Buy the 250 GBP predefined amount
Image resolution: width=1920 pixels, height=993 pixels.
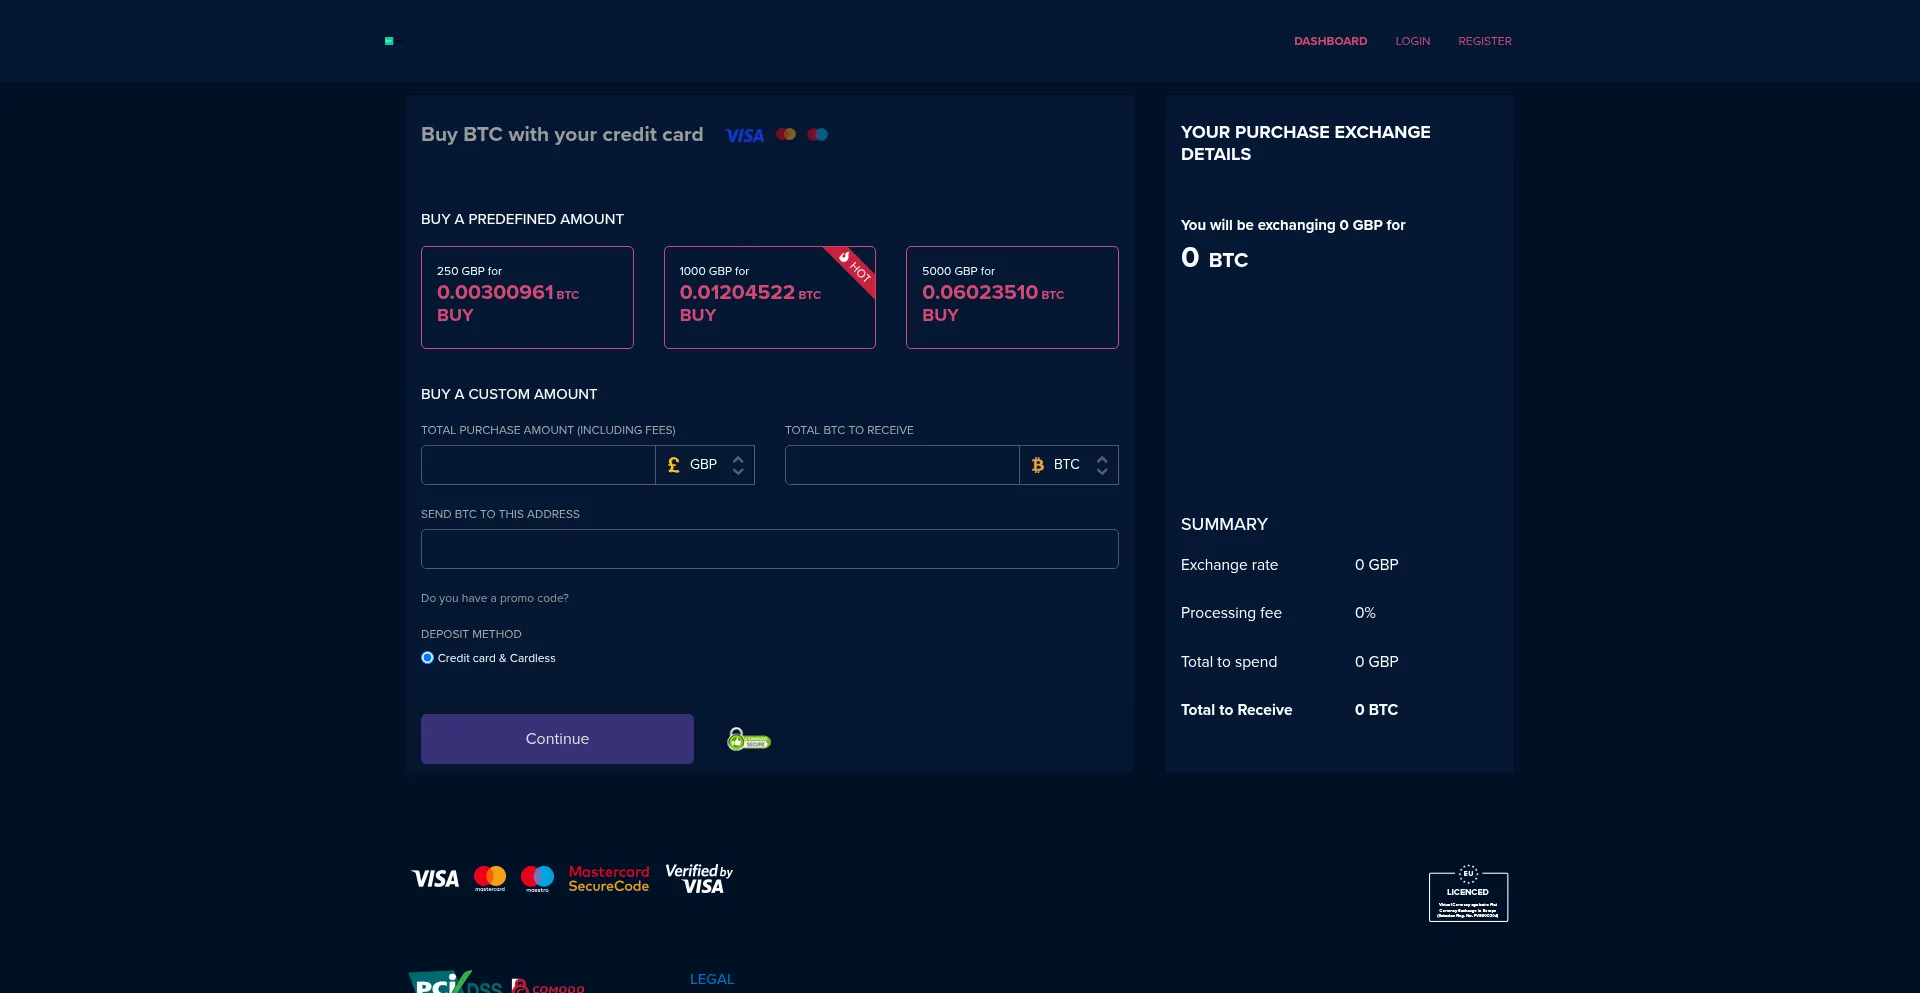(x=527, y=297)
